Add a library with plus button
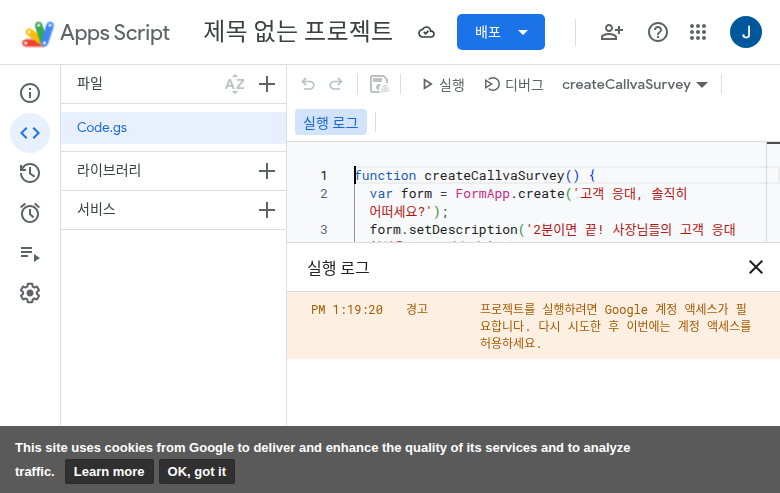 266,171
